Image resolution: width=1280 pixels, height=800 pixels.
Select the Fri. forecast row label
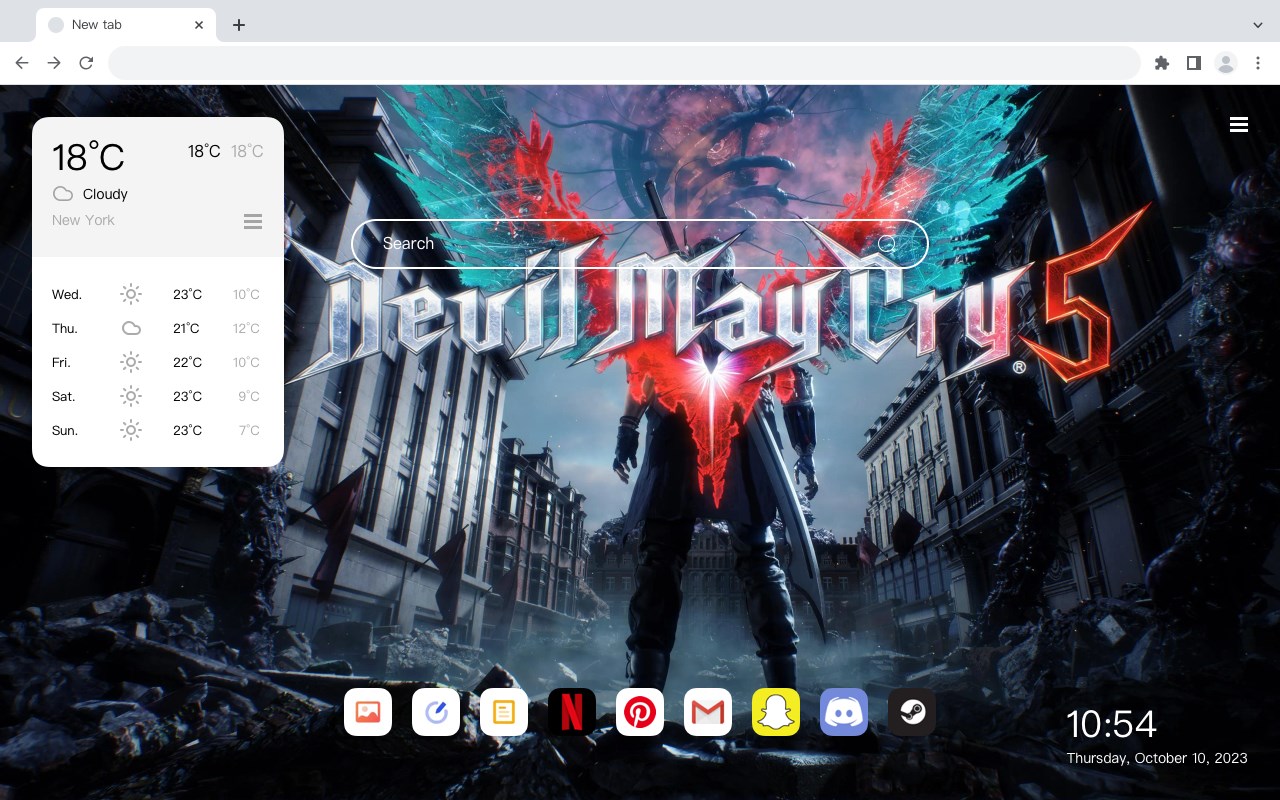(x=61, y=362)
